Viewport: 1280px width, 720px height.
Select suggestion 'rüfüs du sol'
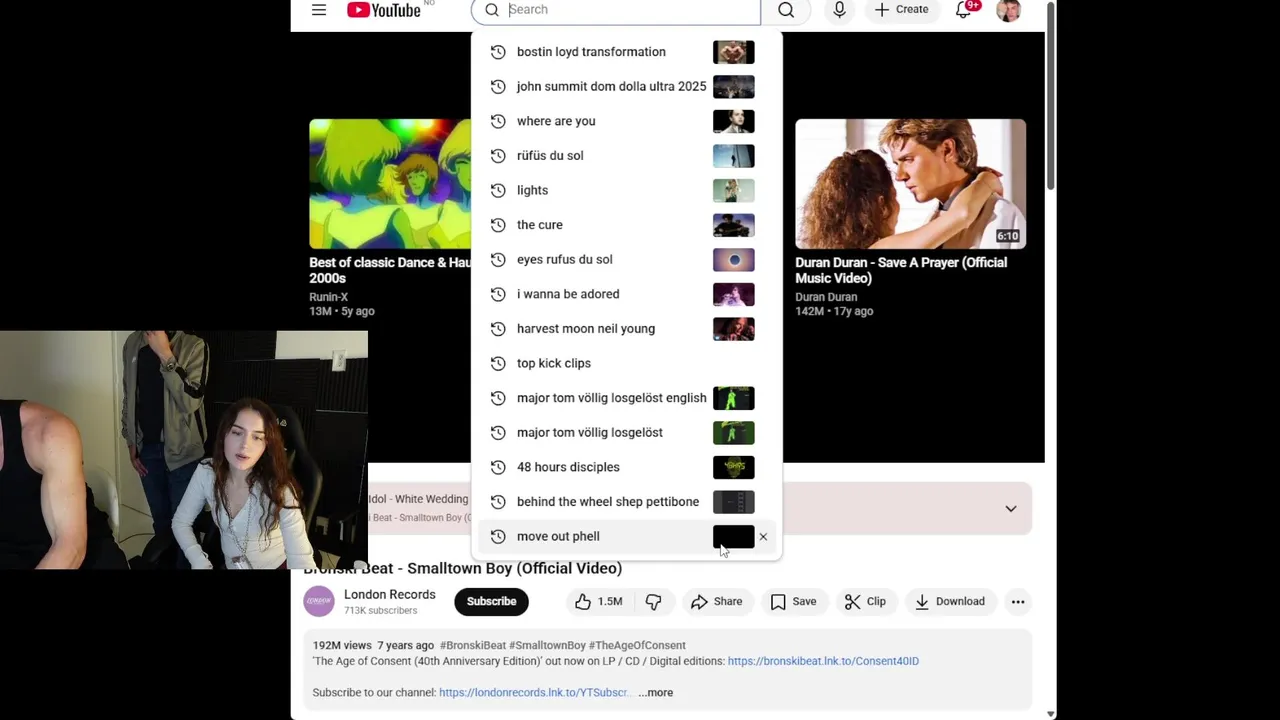pos(628,156)
